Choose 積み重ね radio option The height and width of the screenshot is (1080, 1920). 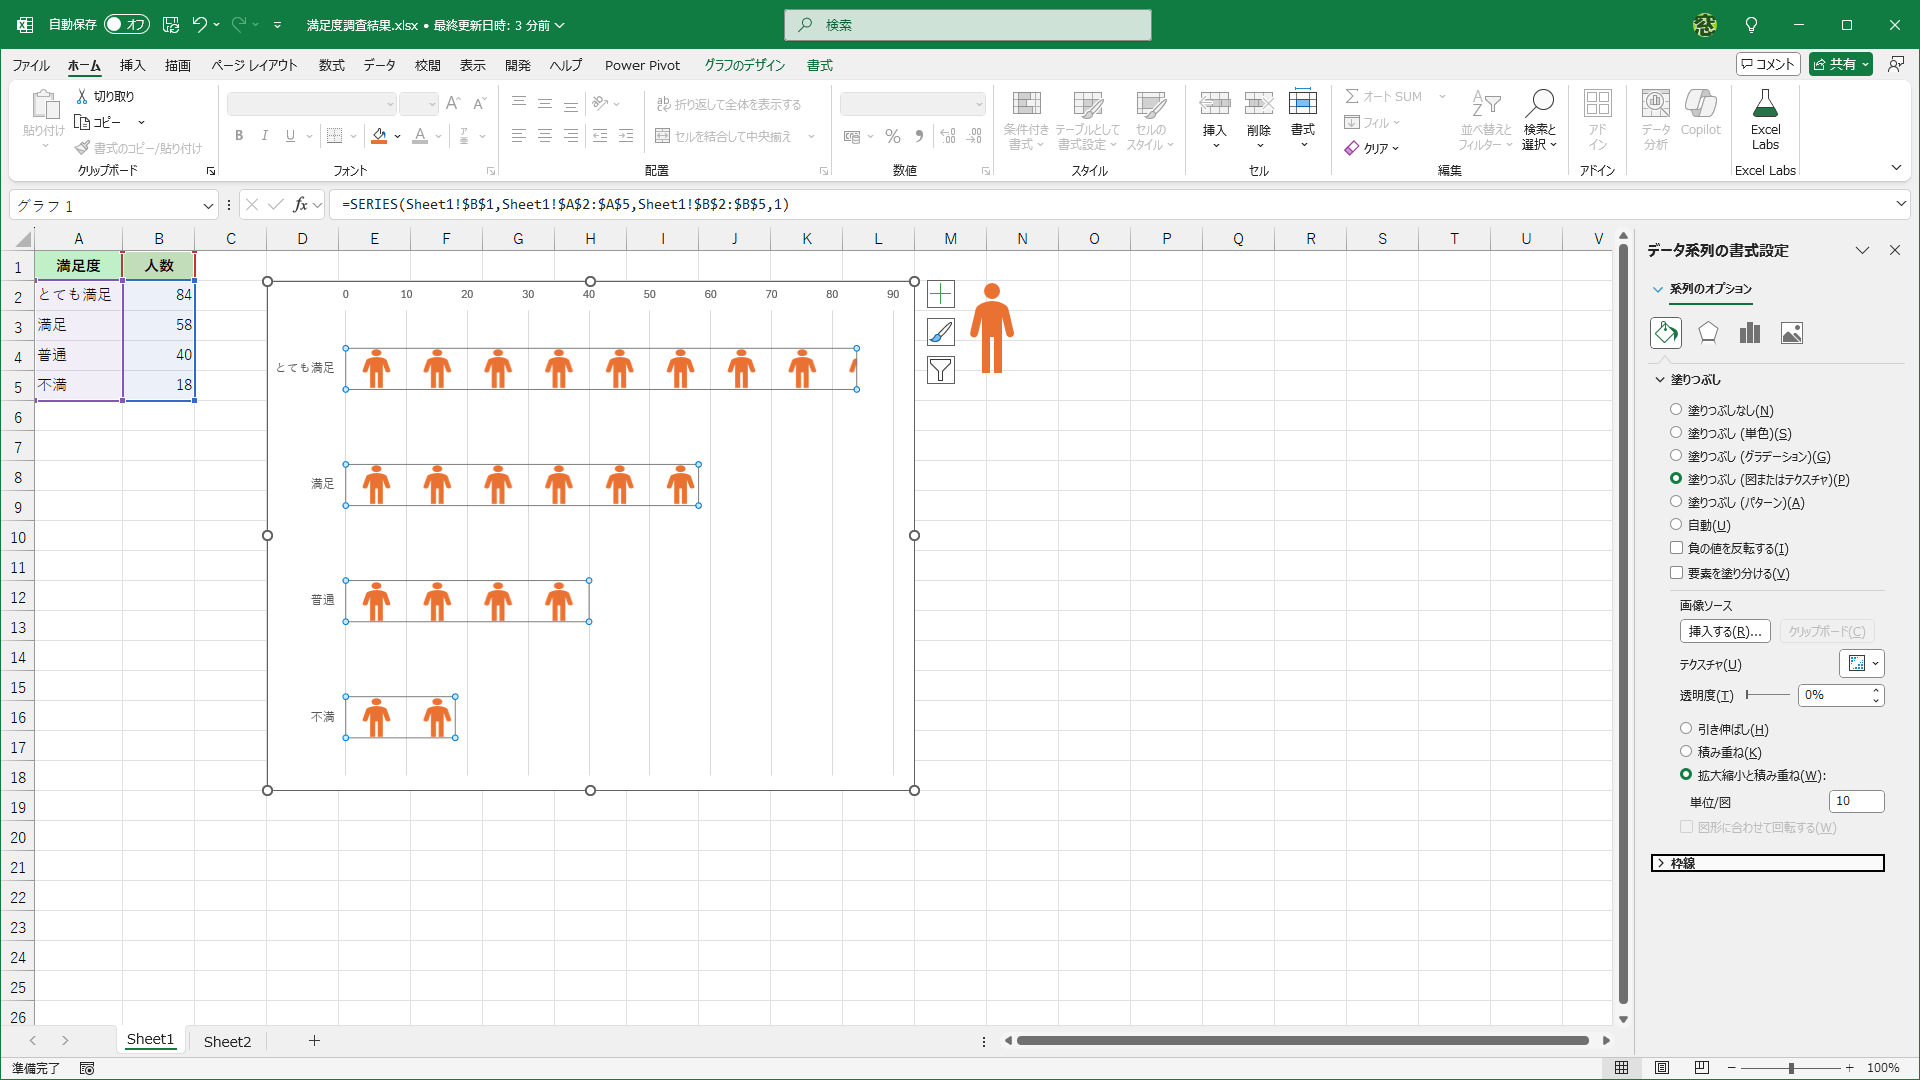coord(1686,752)
